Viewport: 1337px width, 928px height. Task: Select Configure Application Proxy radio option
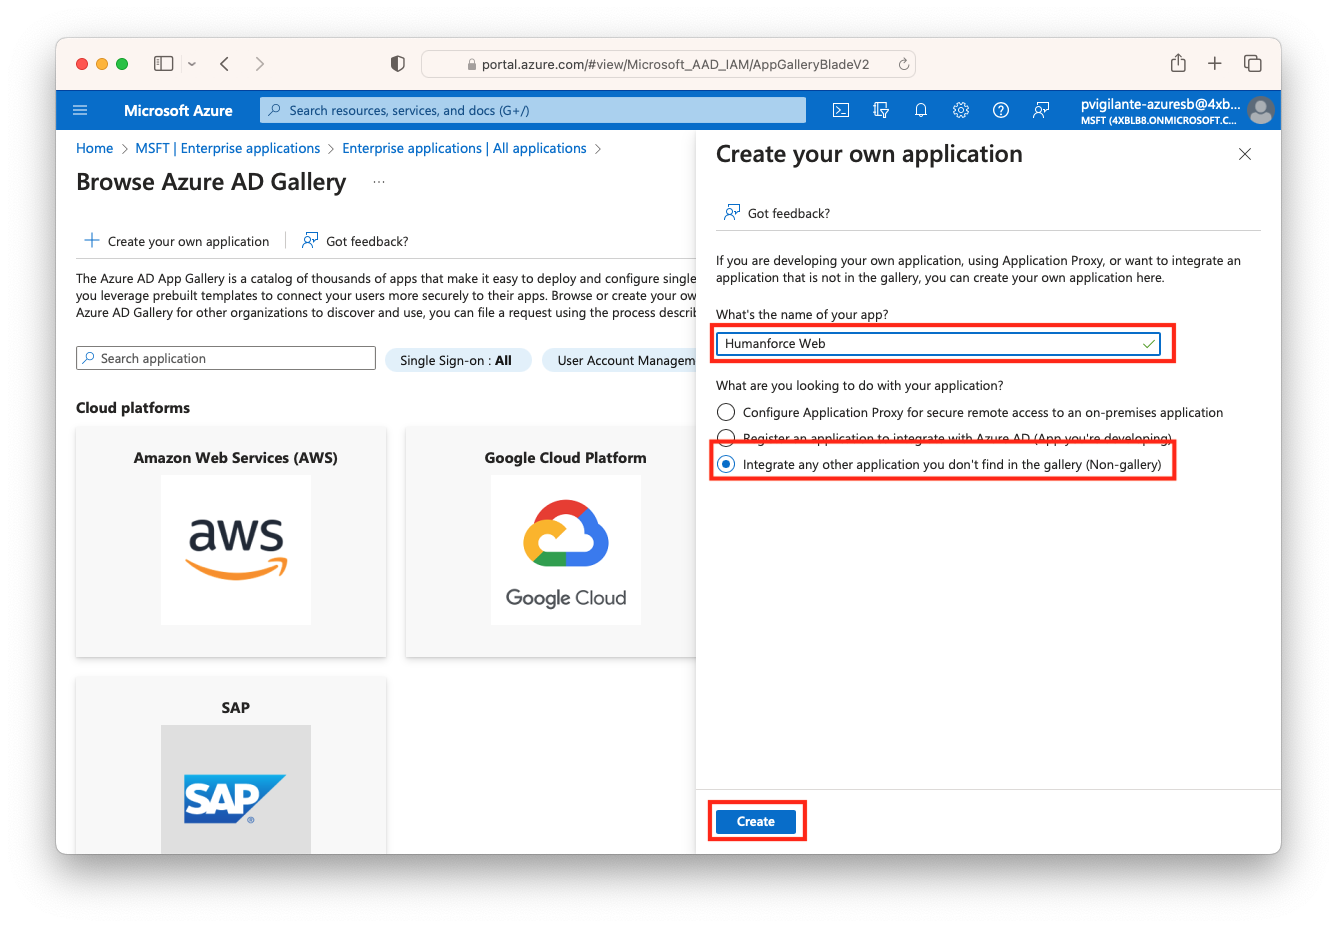point(726,412)
